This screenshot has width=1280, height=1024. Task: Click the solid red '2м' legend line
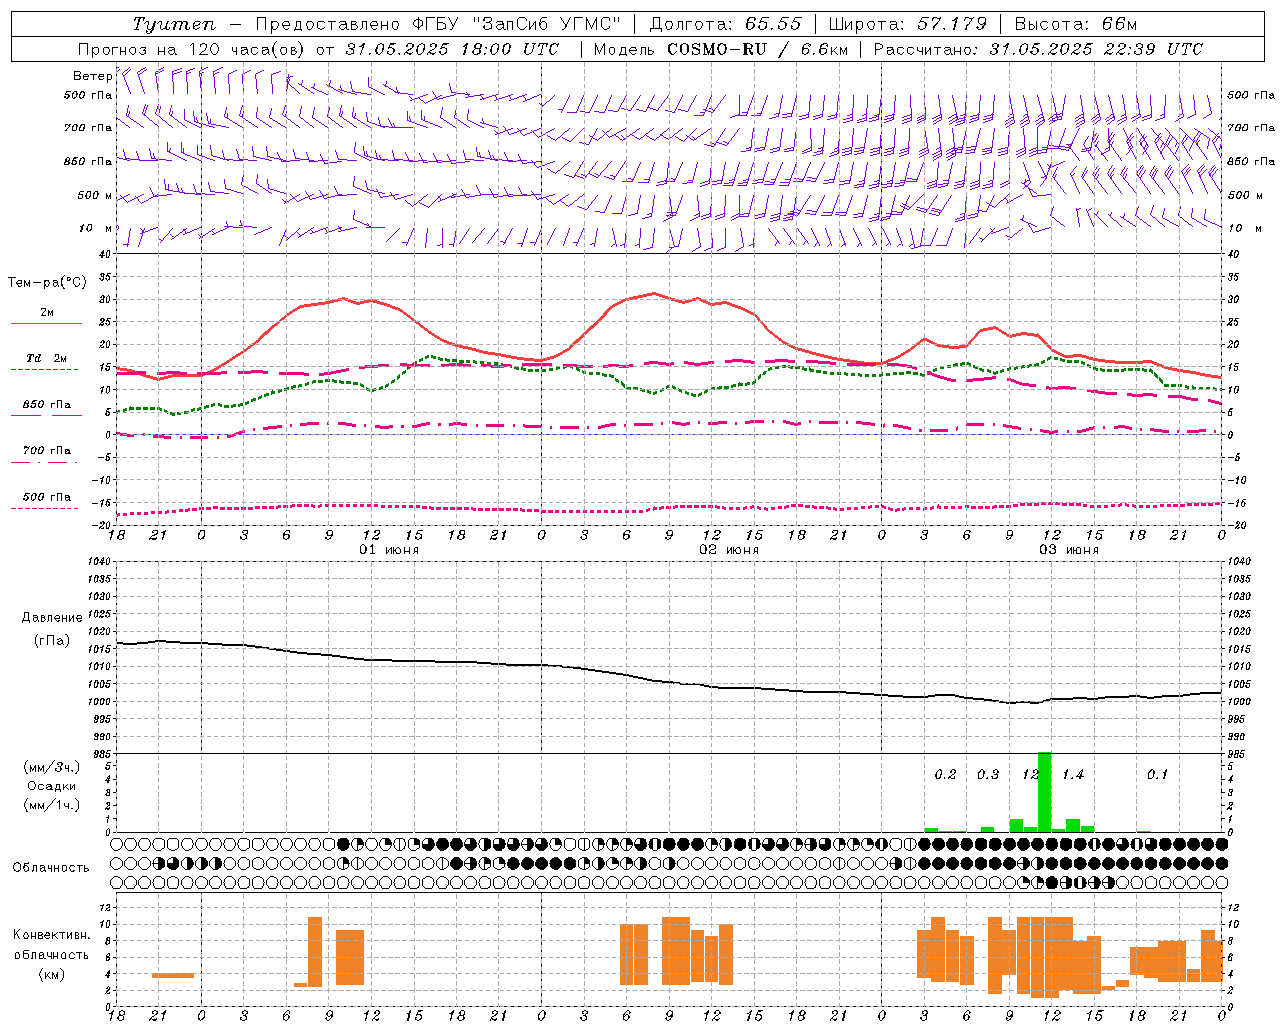46,323
